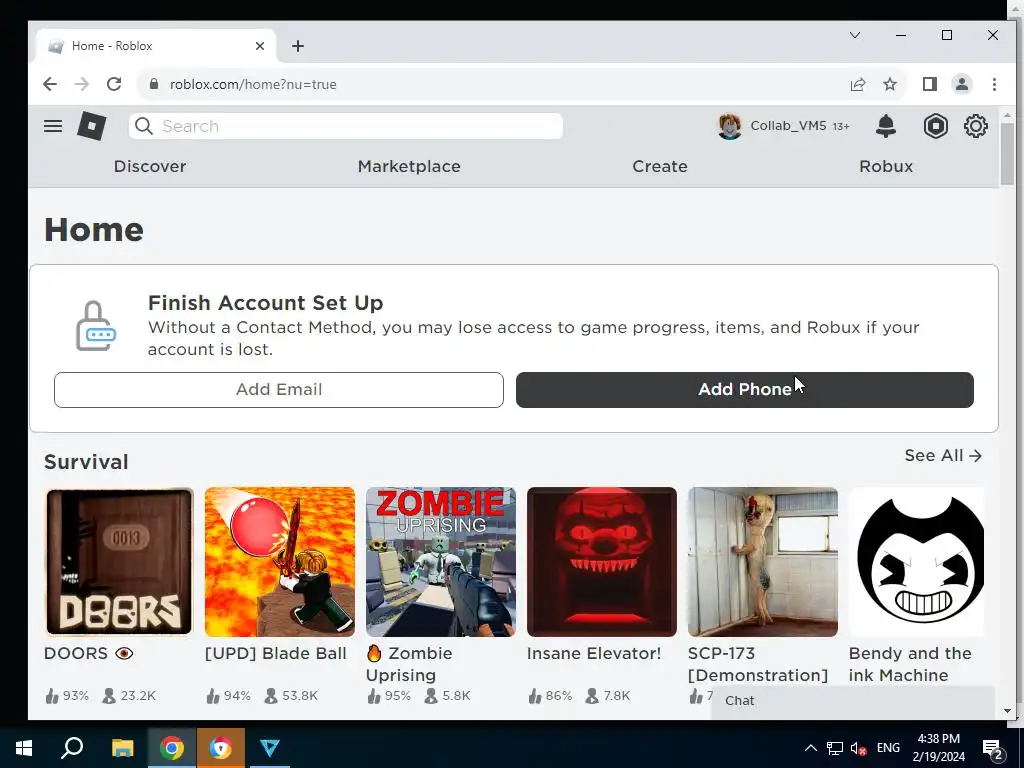Click the muted volume tray icon
This screenshot has width=1024, height=768.
(858, 748)
